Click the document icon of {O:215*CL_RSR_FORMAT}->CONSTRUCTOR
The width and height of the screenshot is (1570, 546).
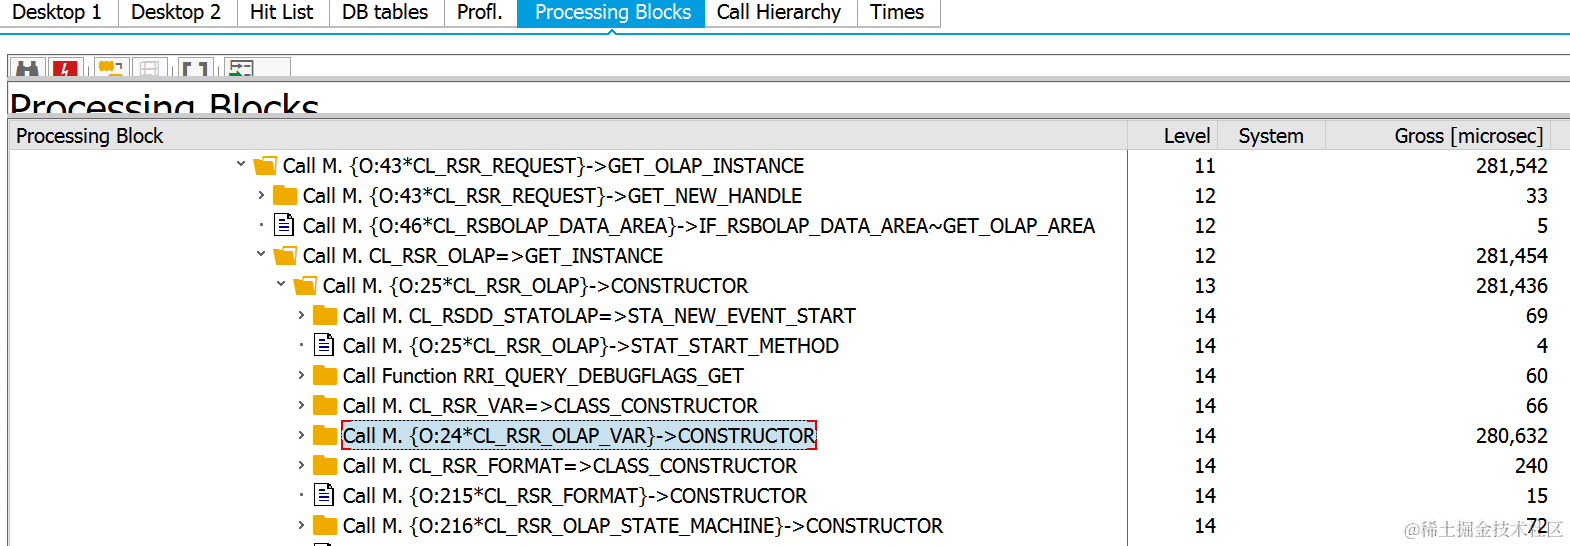[324, 495]
